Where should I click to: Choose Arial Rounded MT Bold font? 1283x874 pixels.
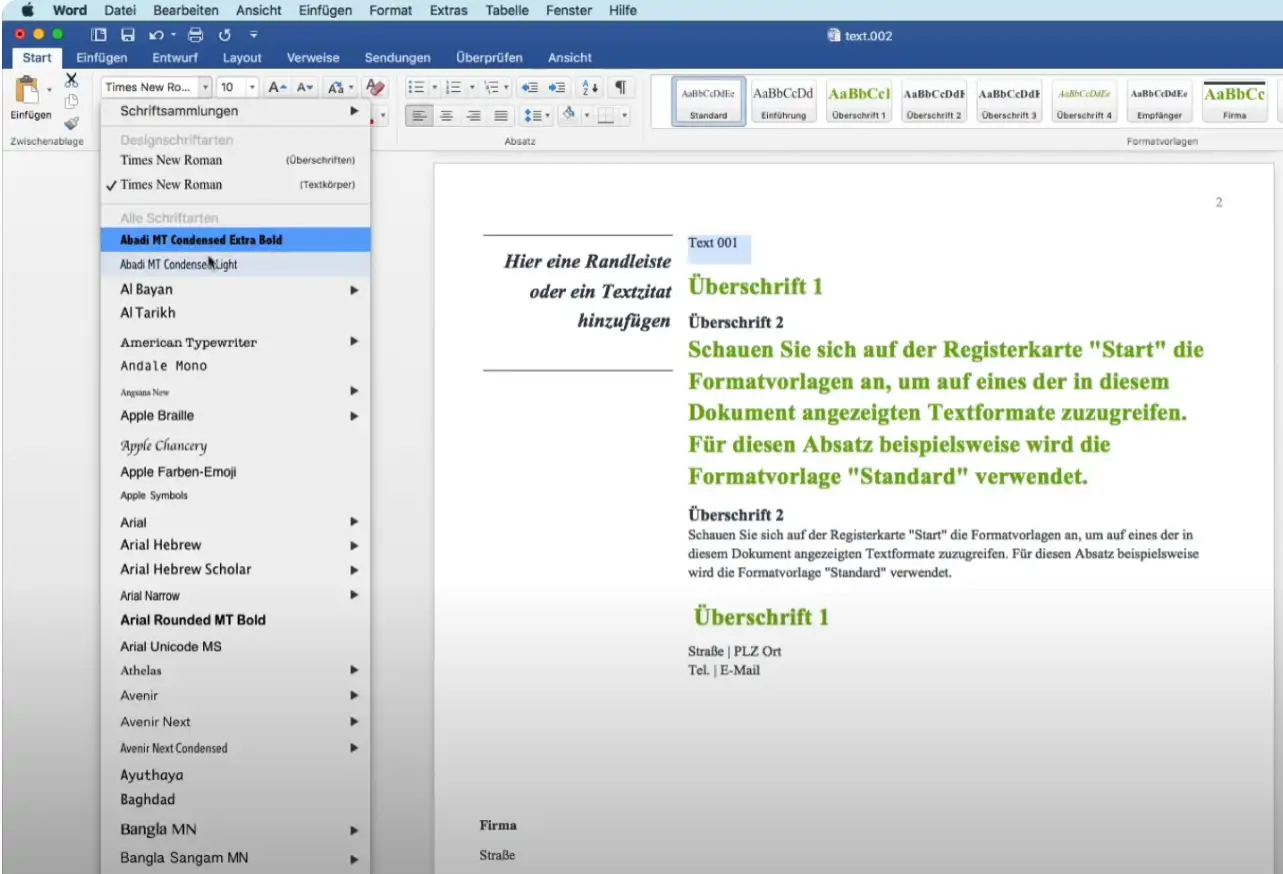point(193,620)
